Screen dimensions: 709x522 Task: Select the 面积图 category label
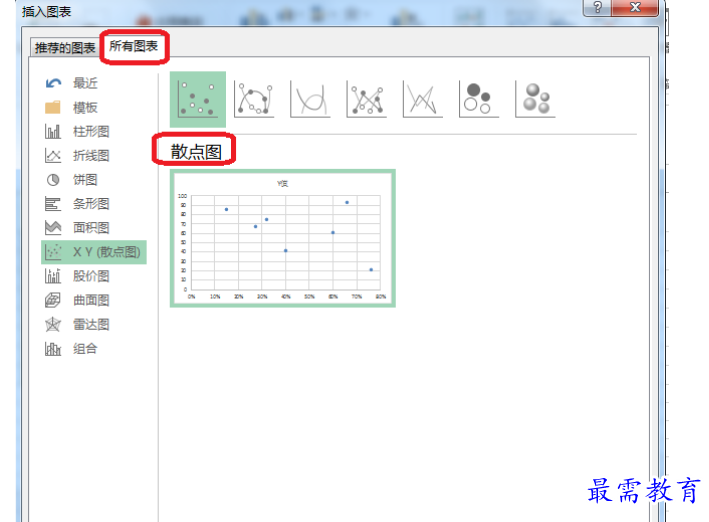coord(91,228)
